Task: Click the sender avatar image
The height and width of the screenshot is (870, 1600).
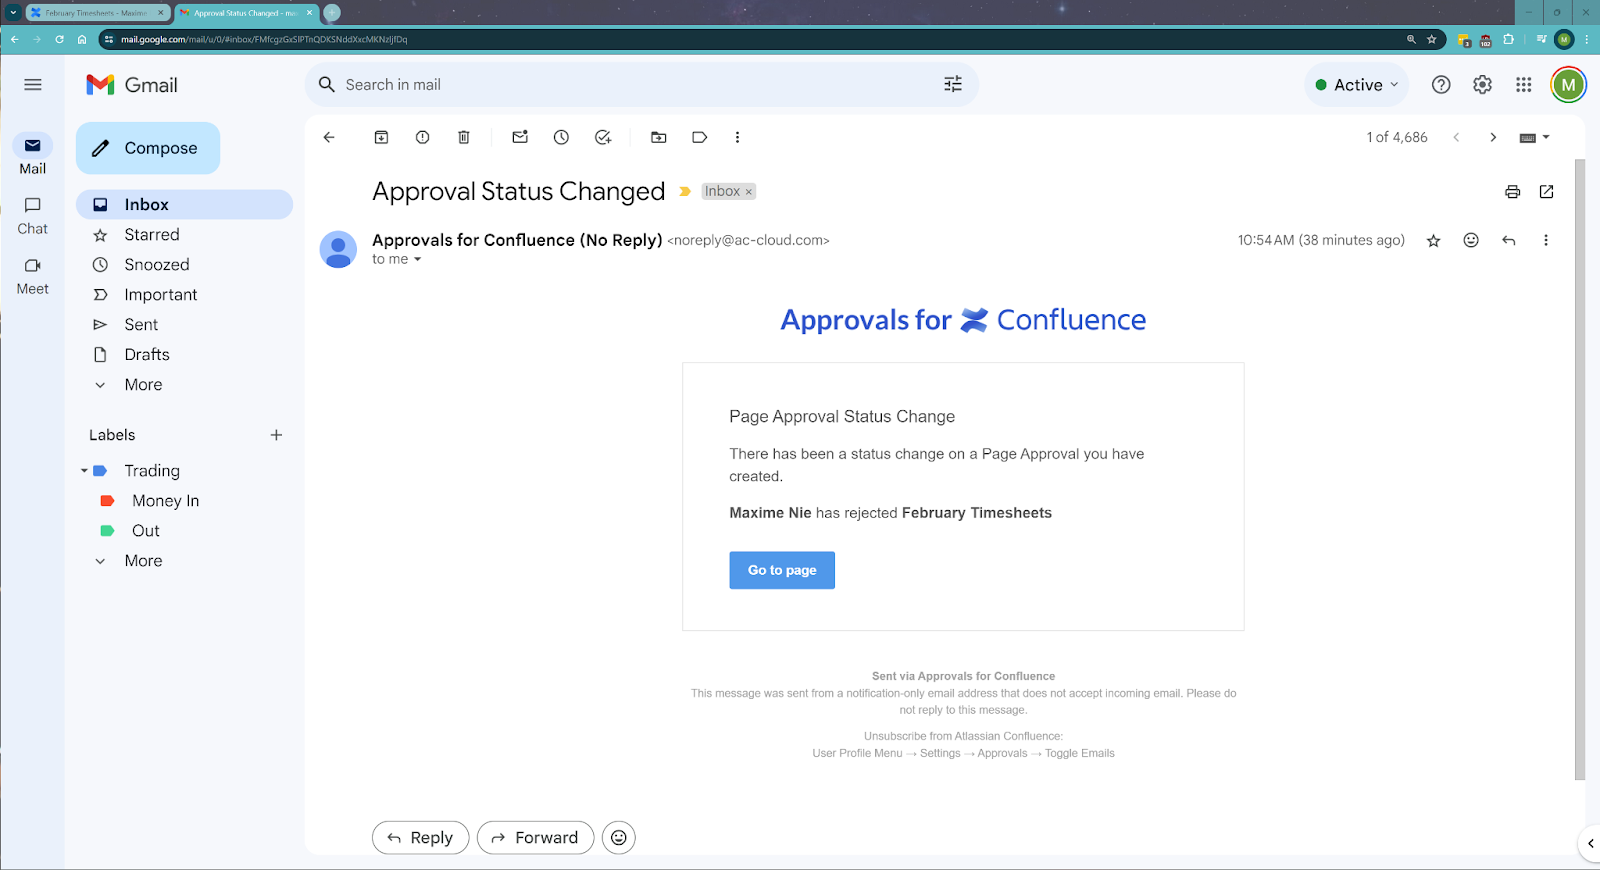Action: click(x=338, y=249)
